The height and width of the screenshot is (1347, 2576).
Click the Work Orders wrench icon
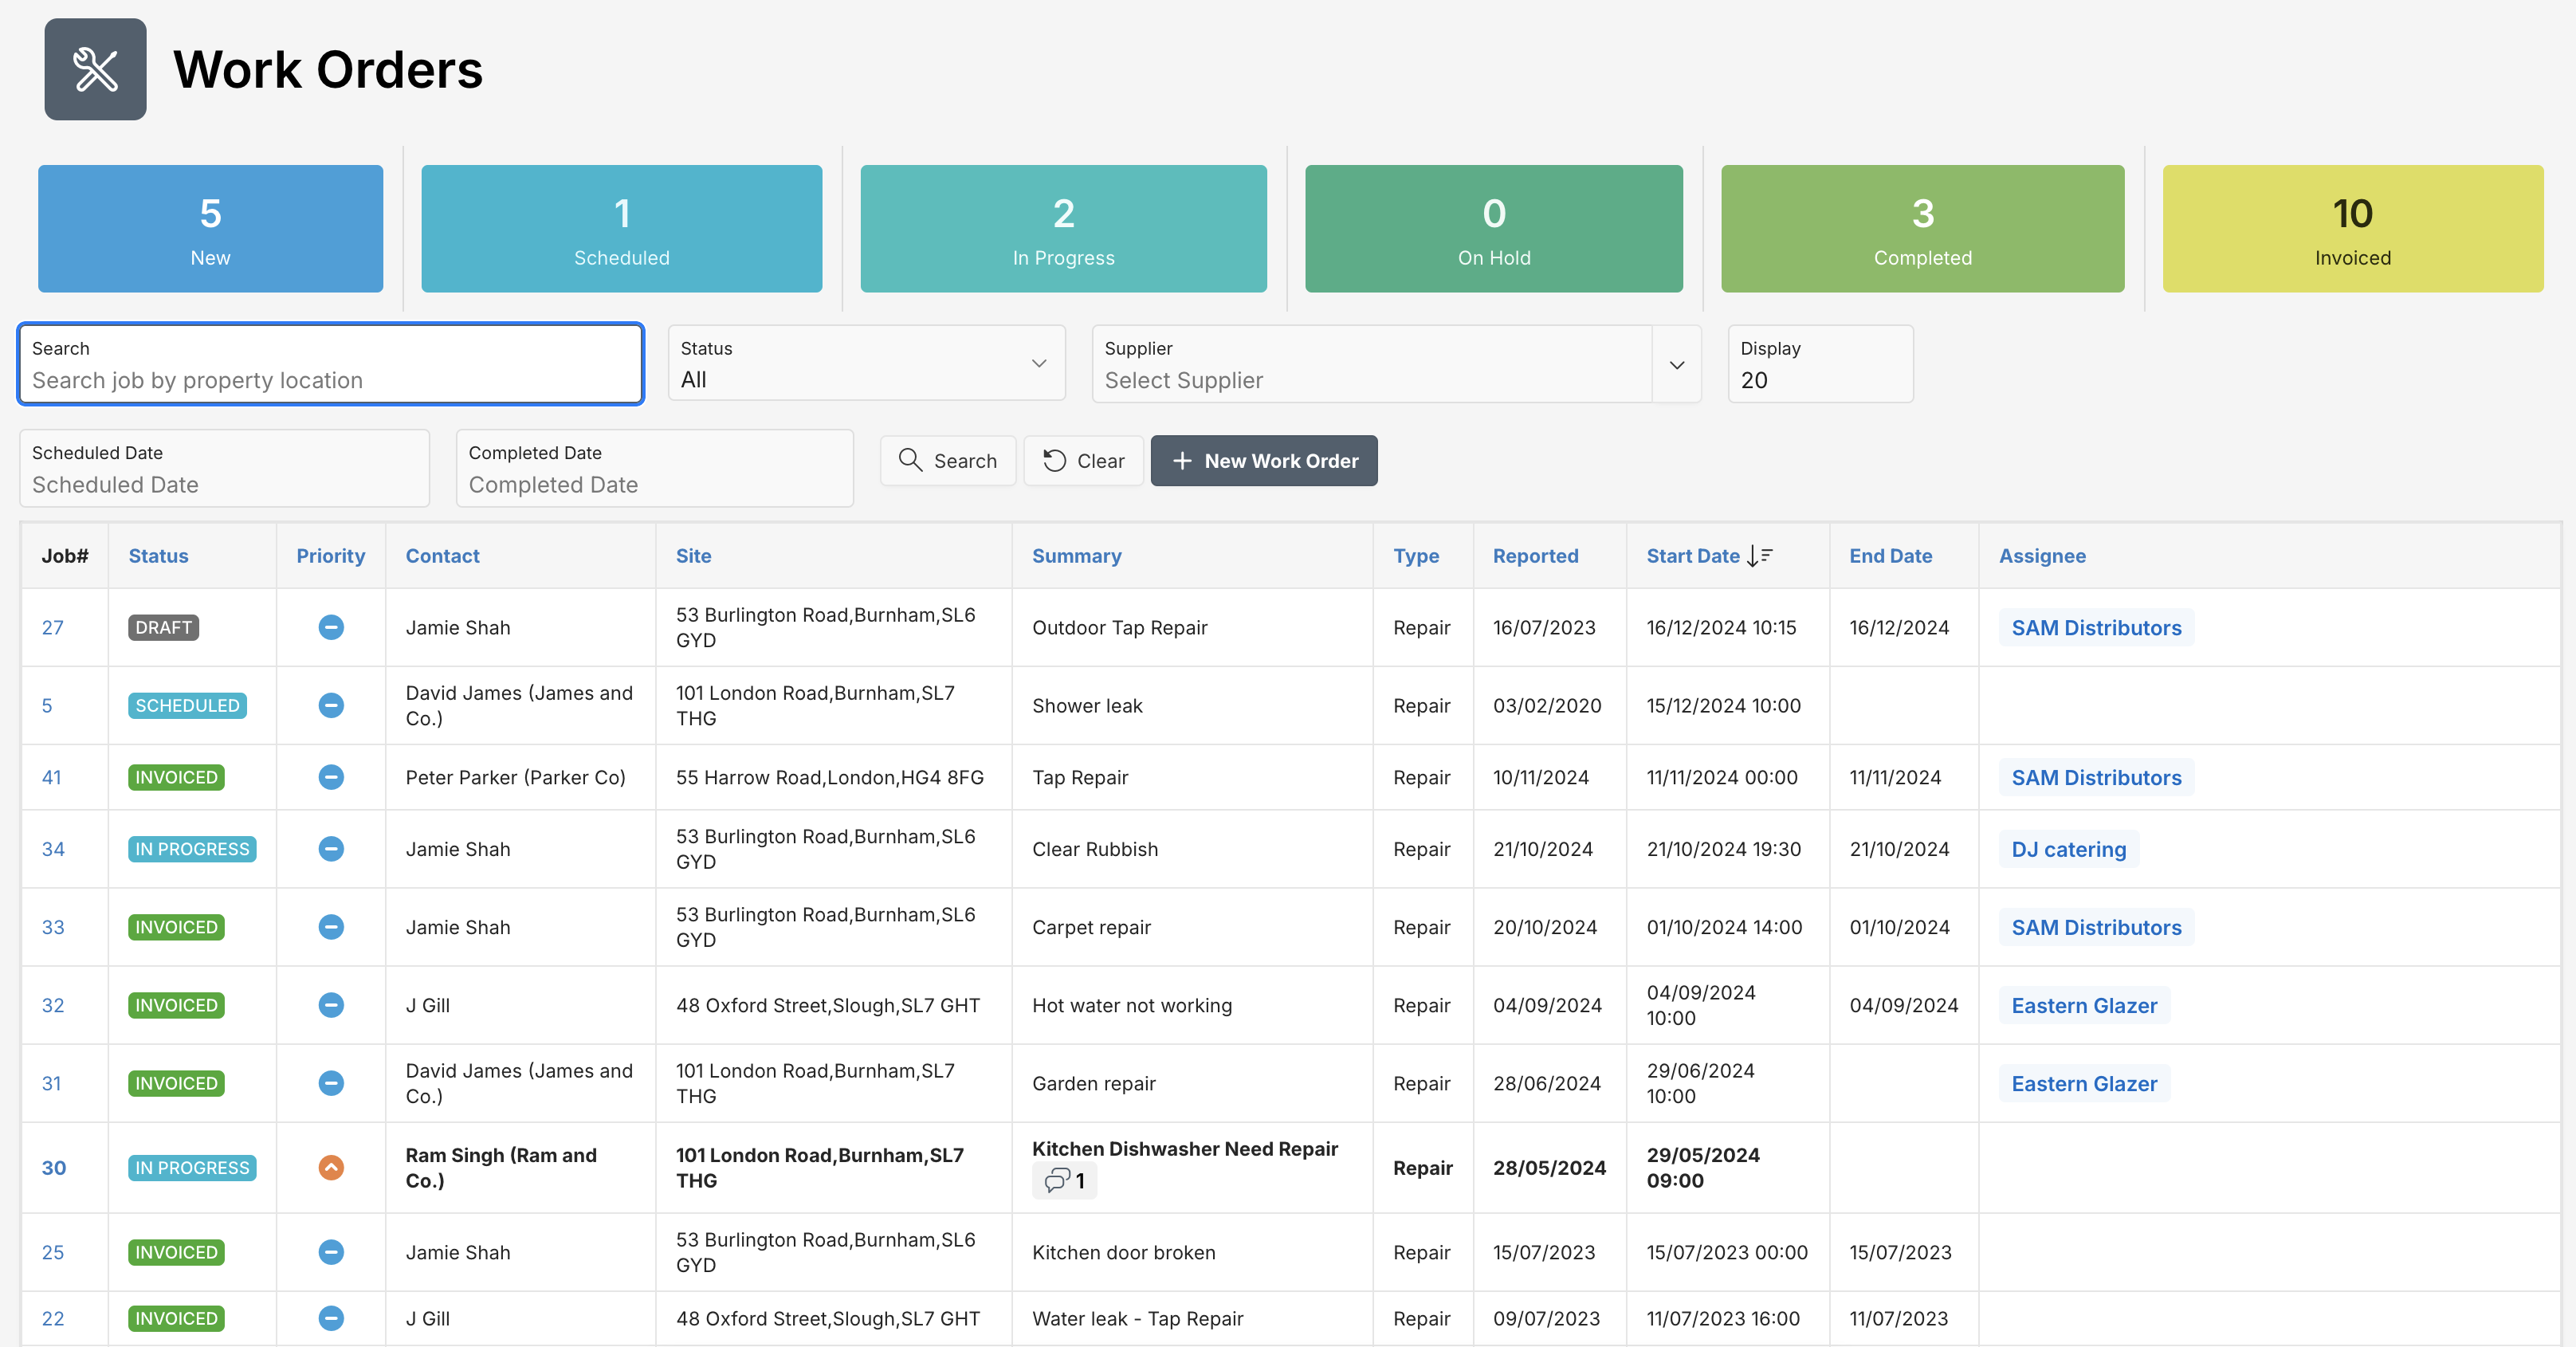pos(95,69)
